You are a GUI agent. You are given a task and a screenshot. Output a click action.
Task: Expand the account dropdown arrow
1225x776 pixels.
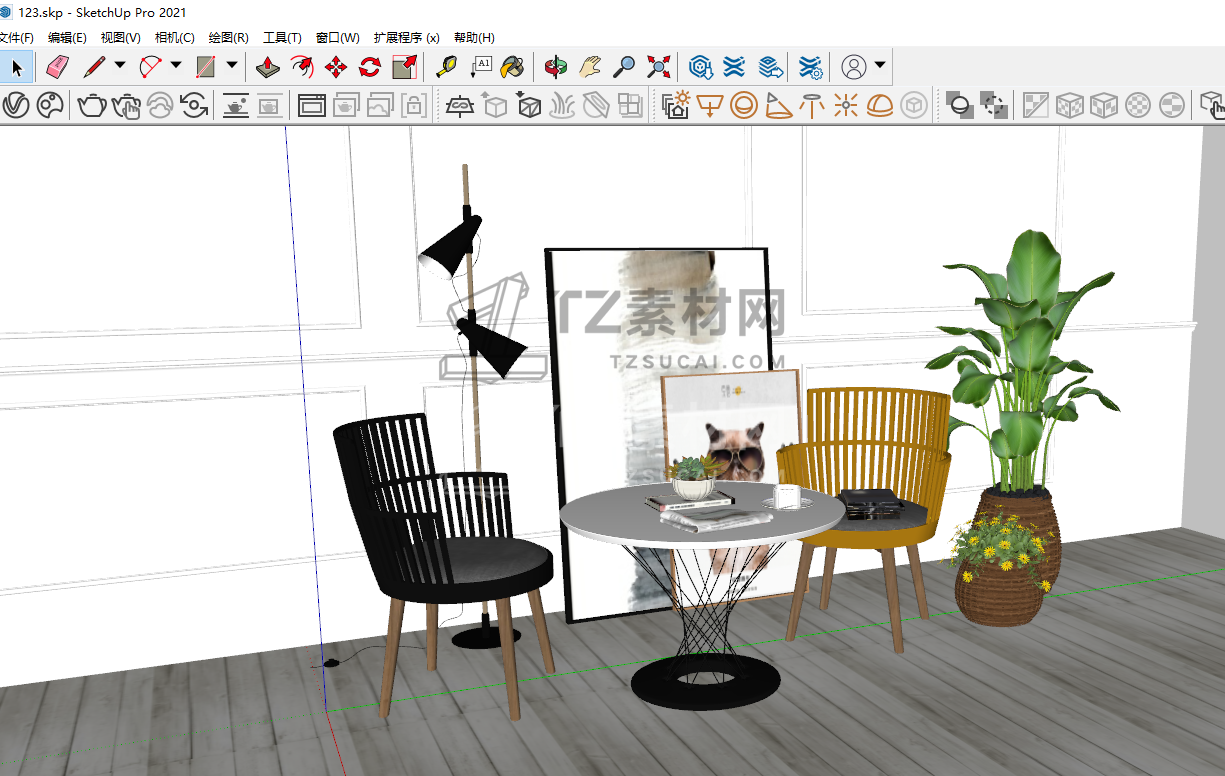(x=880, y=66)
